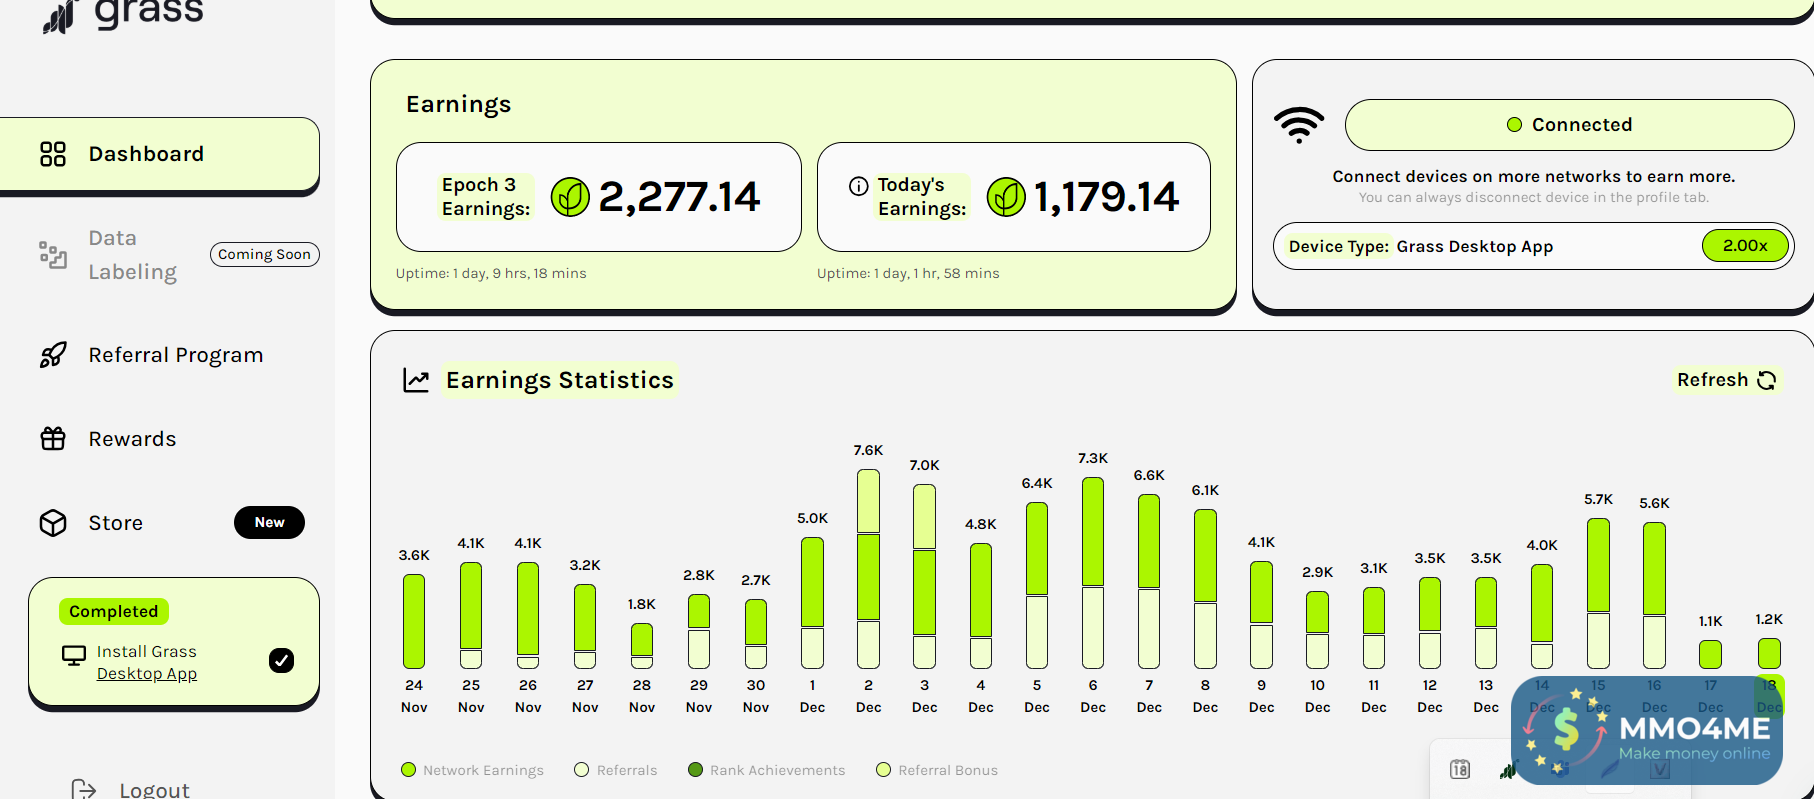This screenshot has width=1814, height=799.
Task: Click the 4 Dec 4.8K bar
Action: click(x=981, y=606)
